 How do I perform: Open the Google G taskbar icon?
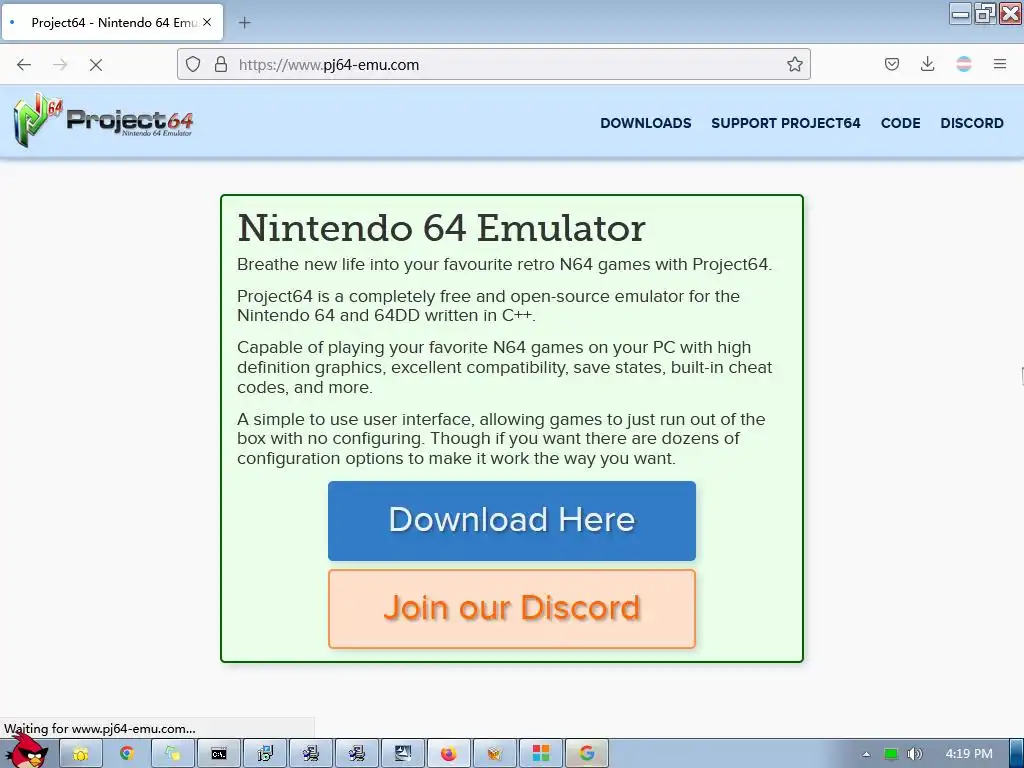point(586,754)
